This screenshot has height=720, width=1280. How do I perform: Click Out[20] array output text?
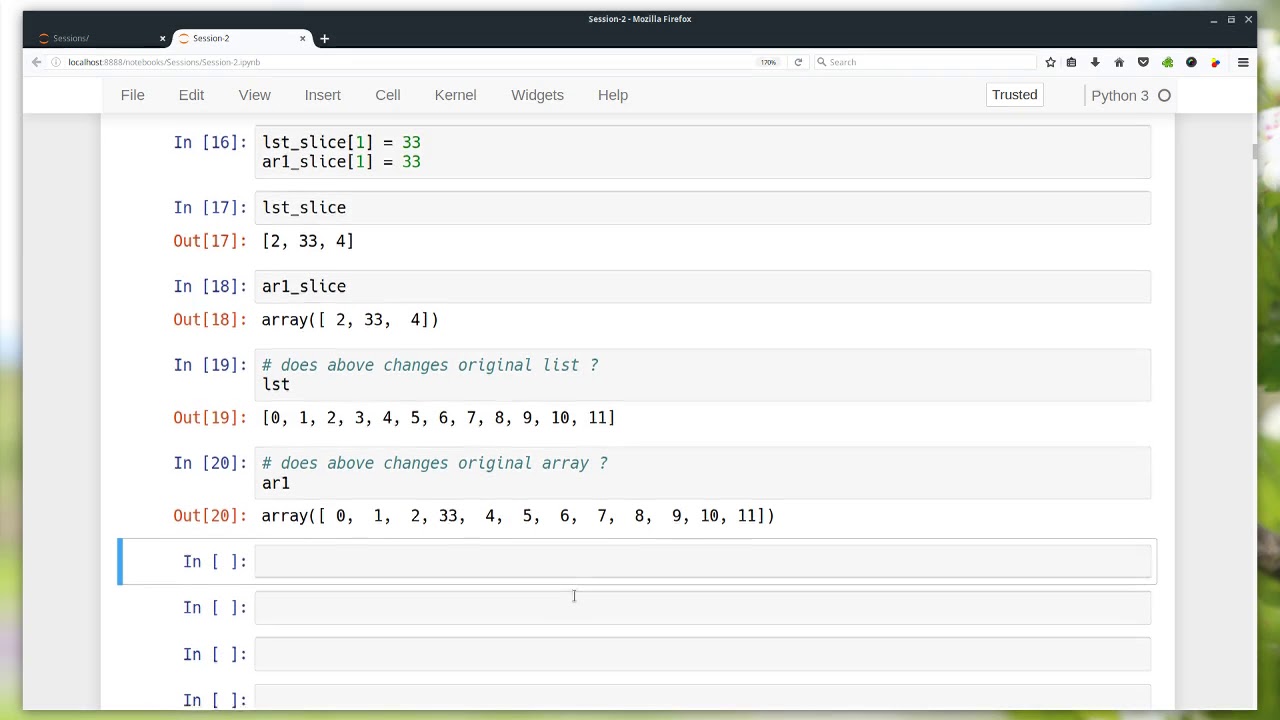tap(518, 516)
